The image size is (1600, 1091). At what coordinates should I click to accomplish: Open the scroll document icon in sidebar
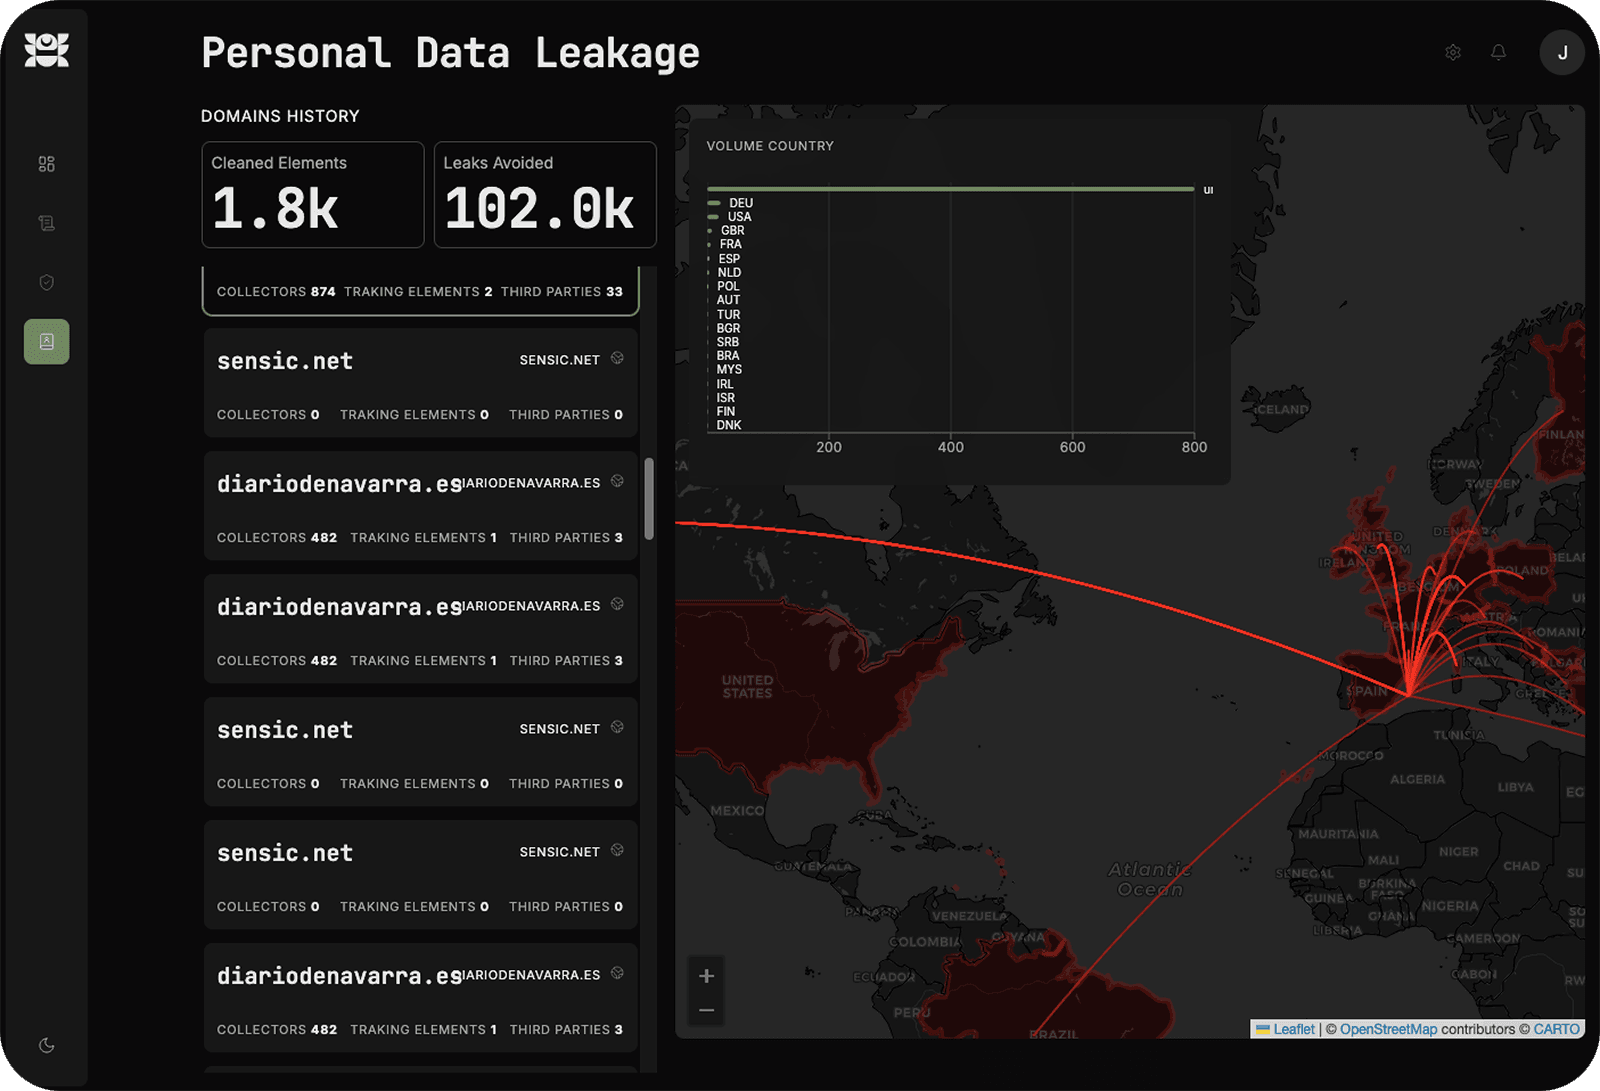click(x=46, y=223)
